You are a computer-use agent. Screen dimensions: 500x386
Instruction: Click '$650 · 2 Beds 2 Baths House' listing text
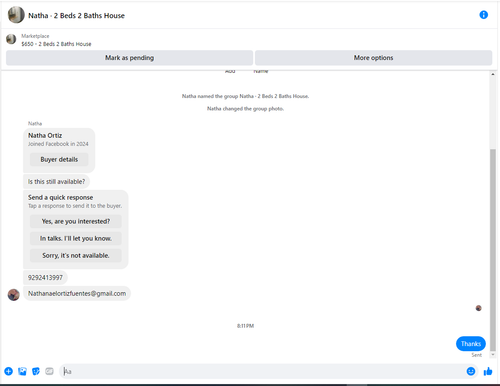pos(56,44)
